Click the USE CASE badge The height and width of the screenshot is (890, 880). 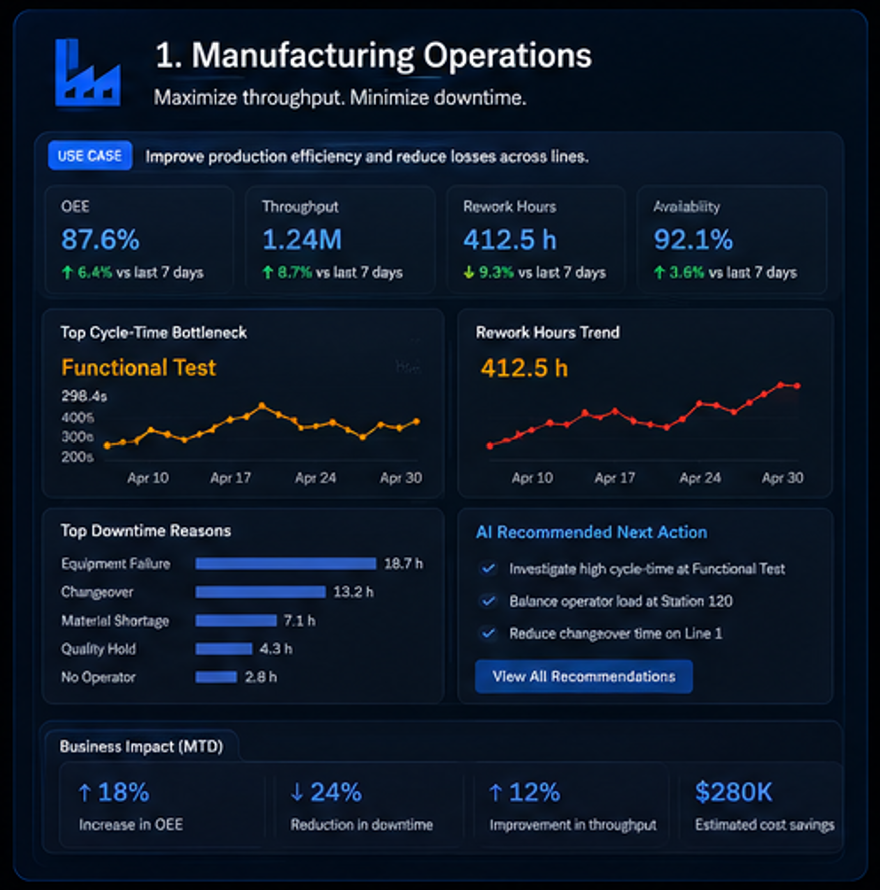point(90,156)
